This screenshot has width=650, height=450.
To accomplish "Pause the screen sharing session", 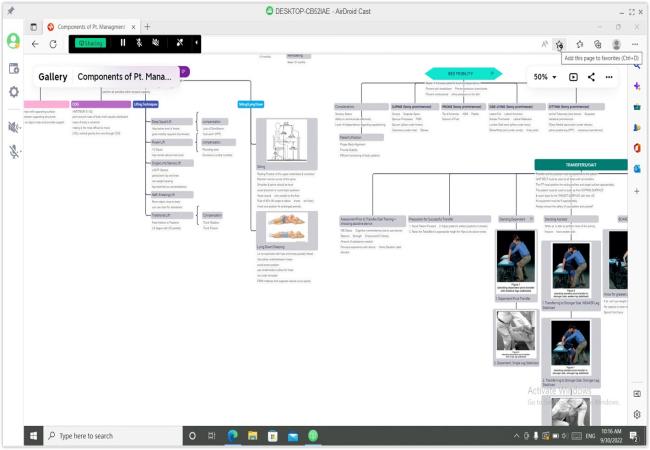I will pyautogui.click(x=123, y=43).
